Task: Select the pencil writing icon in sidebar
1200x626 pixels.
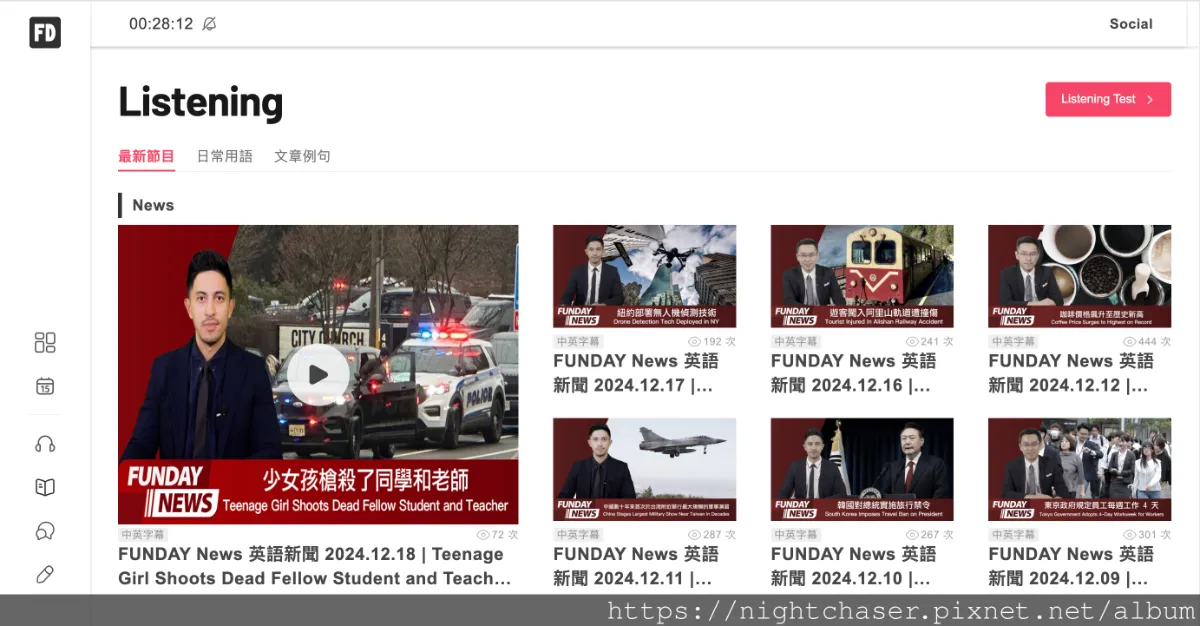Action: [x=45, y=574]
